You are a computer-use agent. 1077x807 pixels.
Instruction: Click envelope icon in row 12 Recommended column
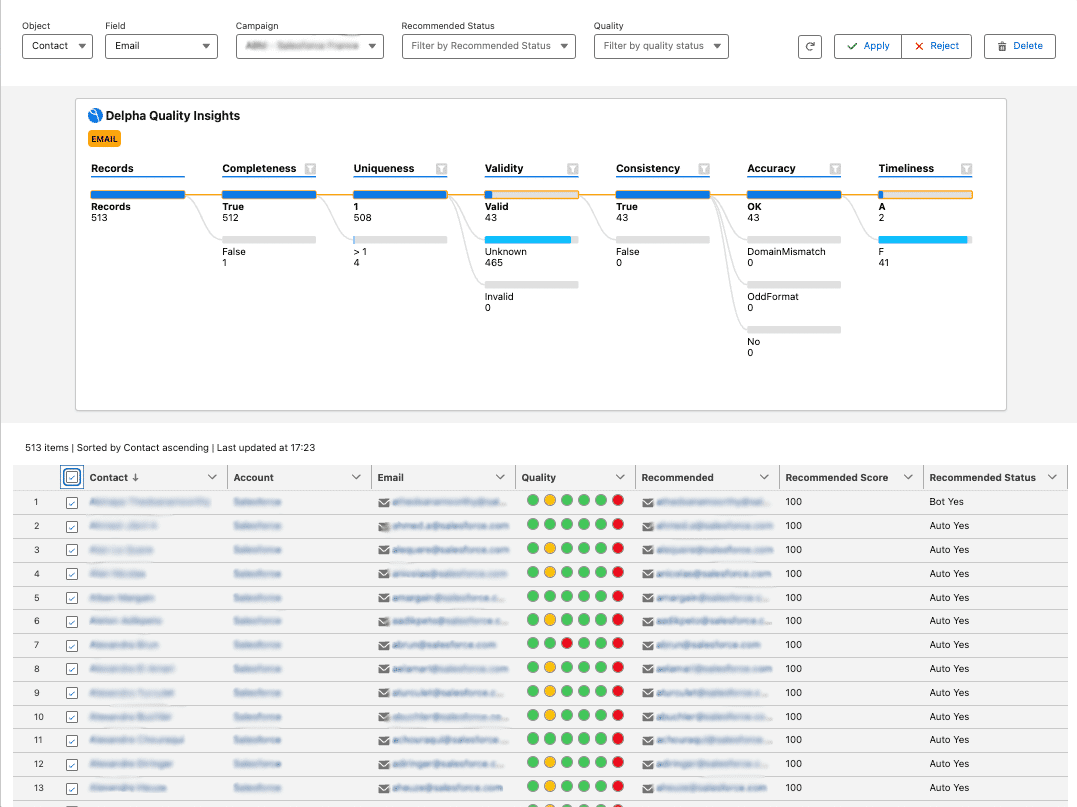[x=648, y=764]
